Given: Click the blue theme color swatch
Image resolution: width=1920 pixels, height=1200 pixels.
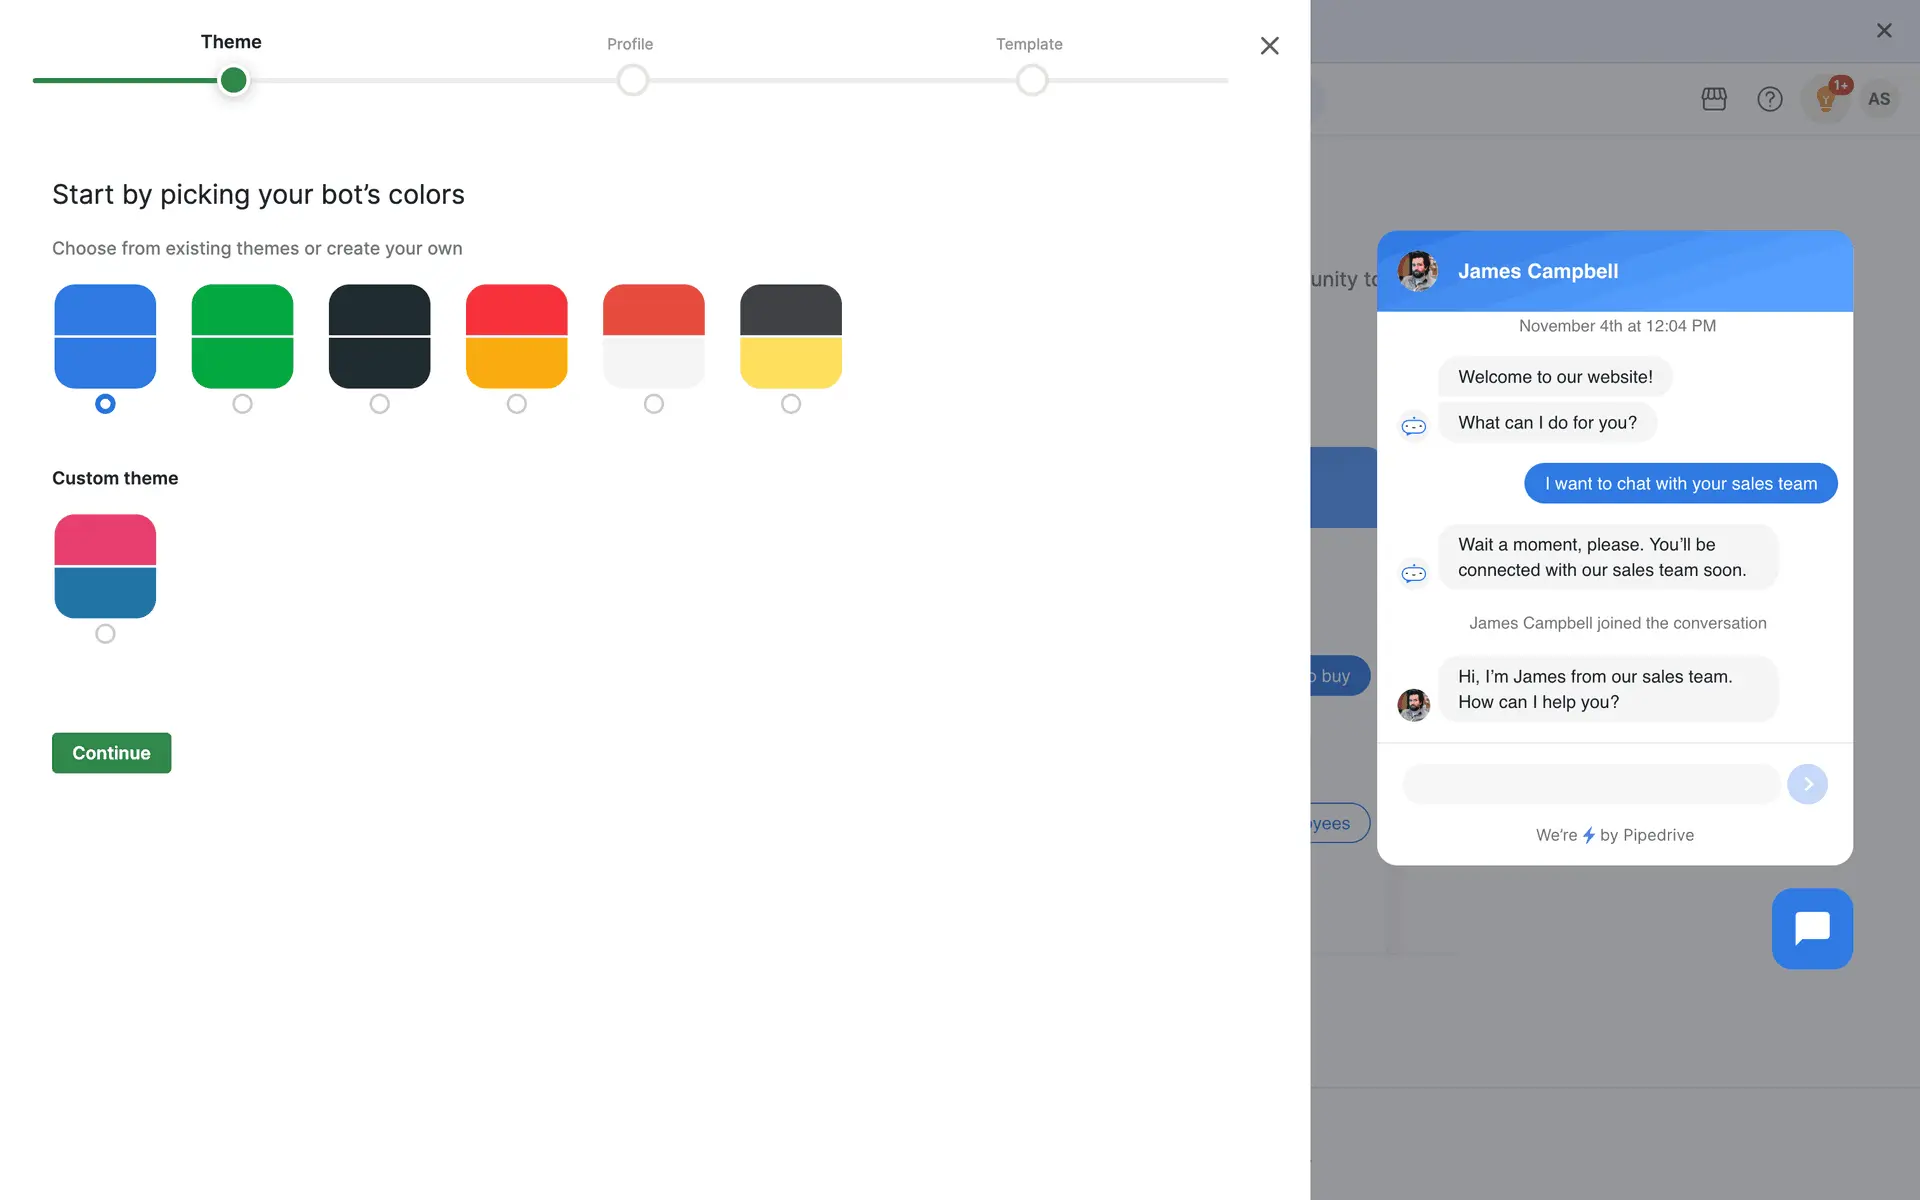Looking at the screenshot, I should [105, 336].
